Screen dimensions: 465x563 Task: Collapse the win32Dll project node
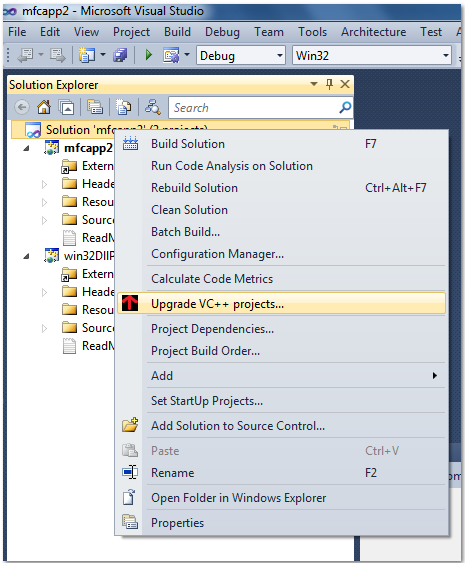point(26,256)
